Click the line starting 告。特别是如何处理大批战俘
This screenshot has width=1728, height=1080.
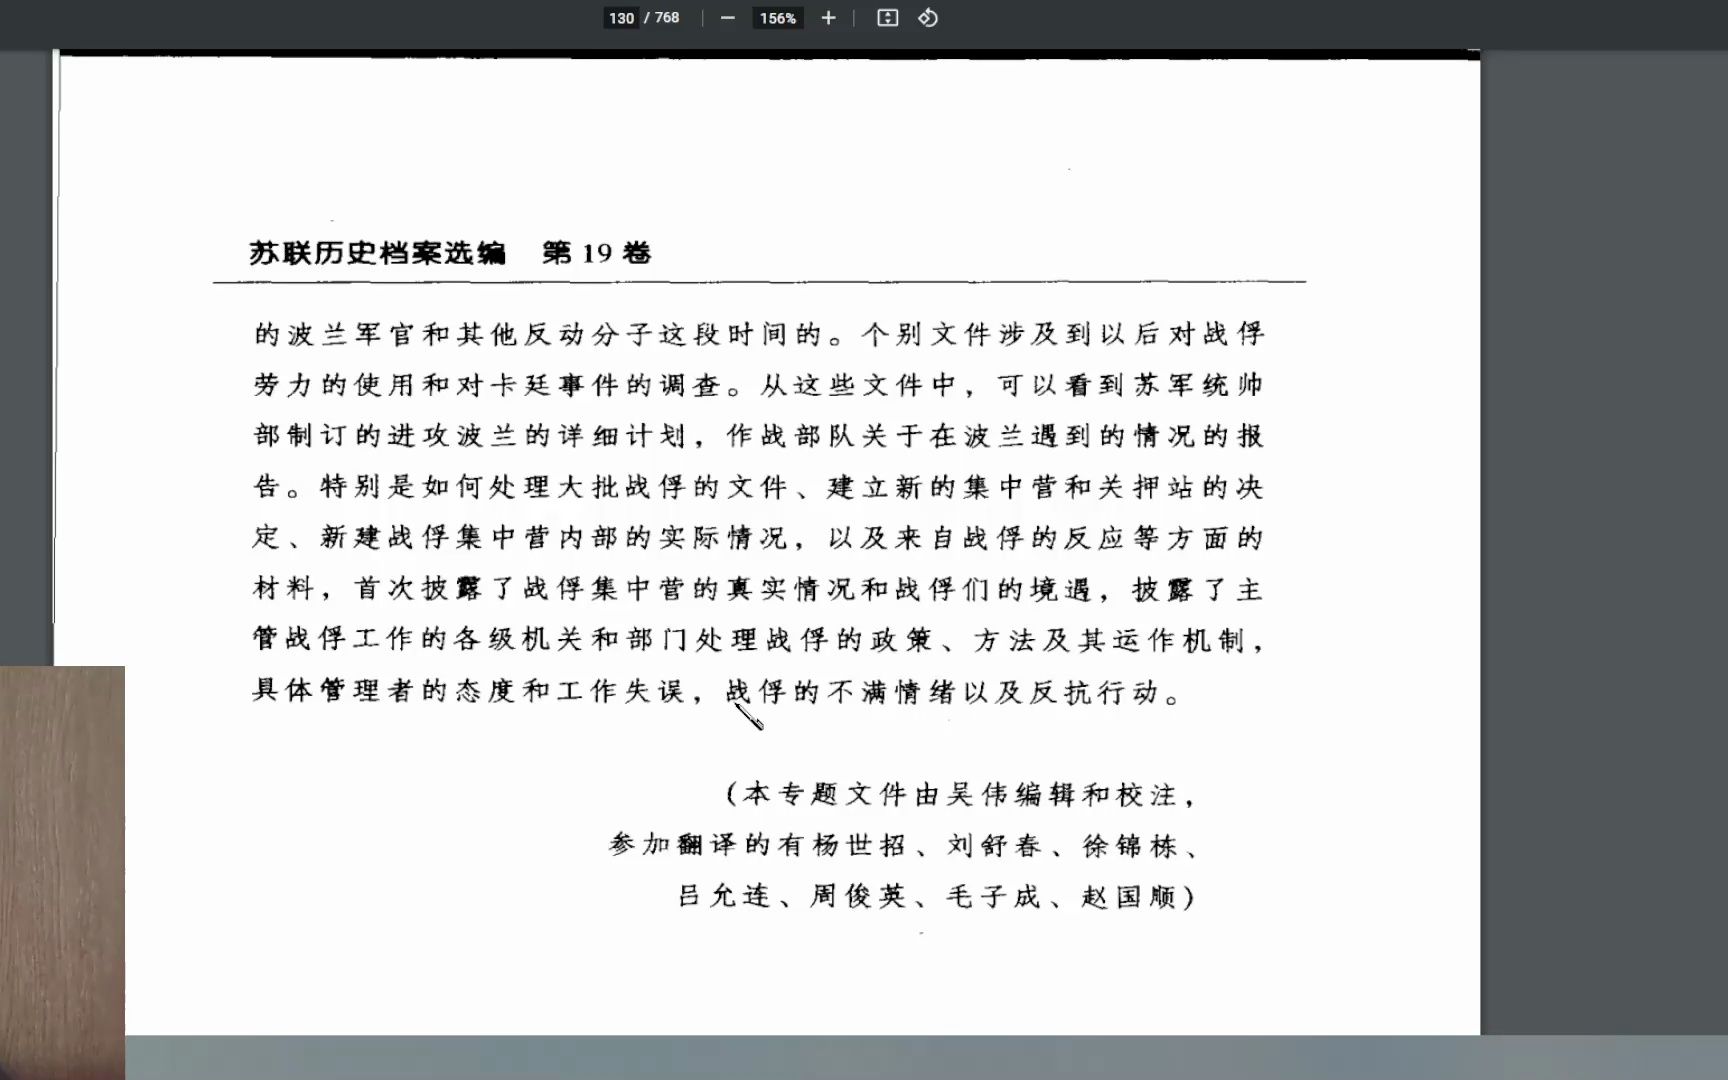(759, 487)
